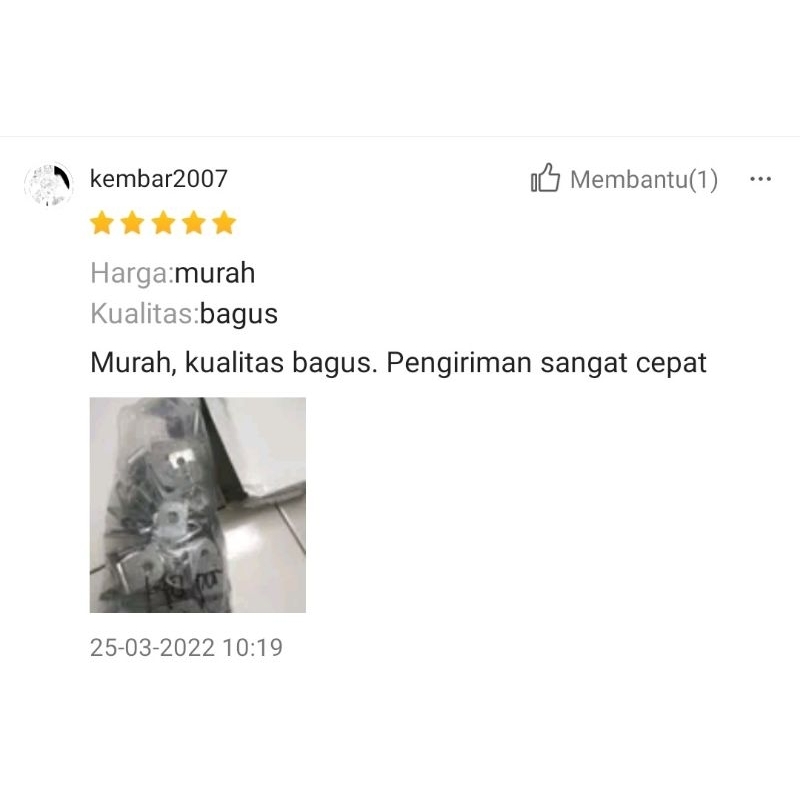Open the three-dot more options menu

(x=760, y=179)
